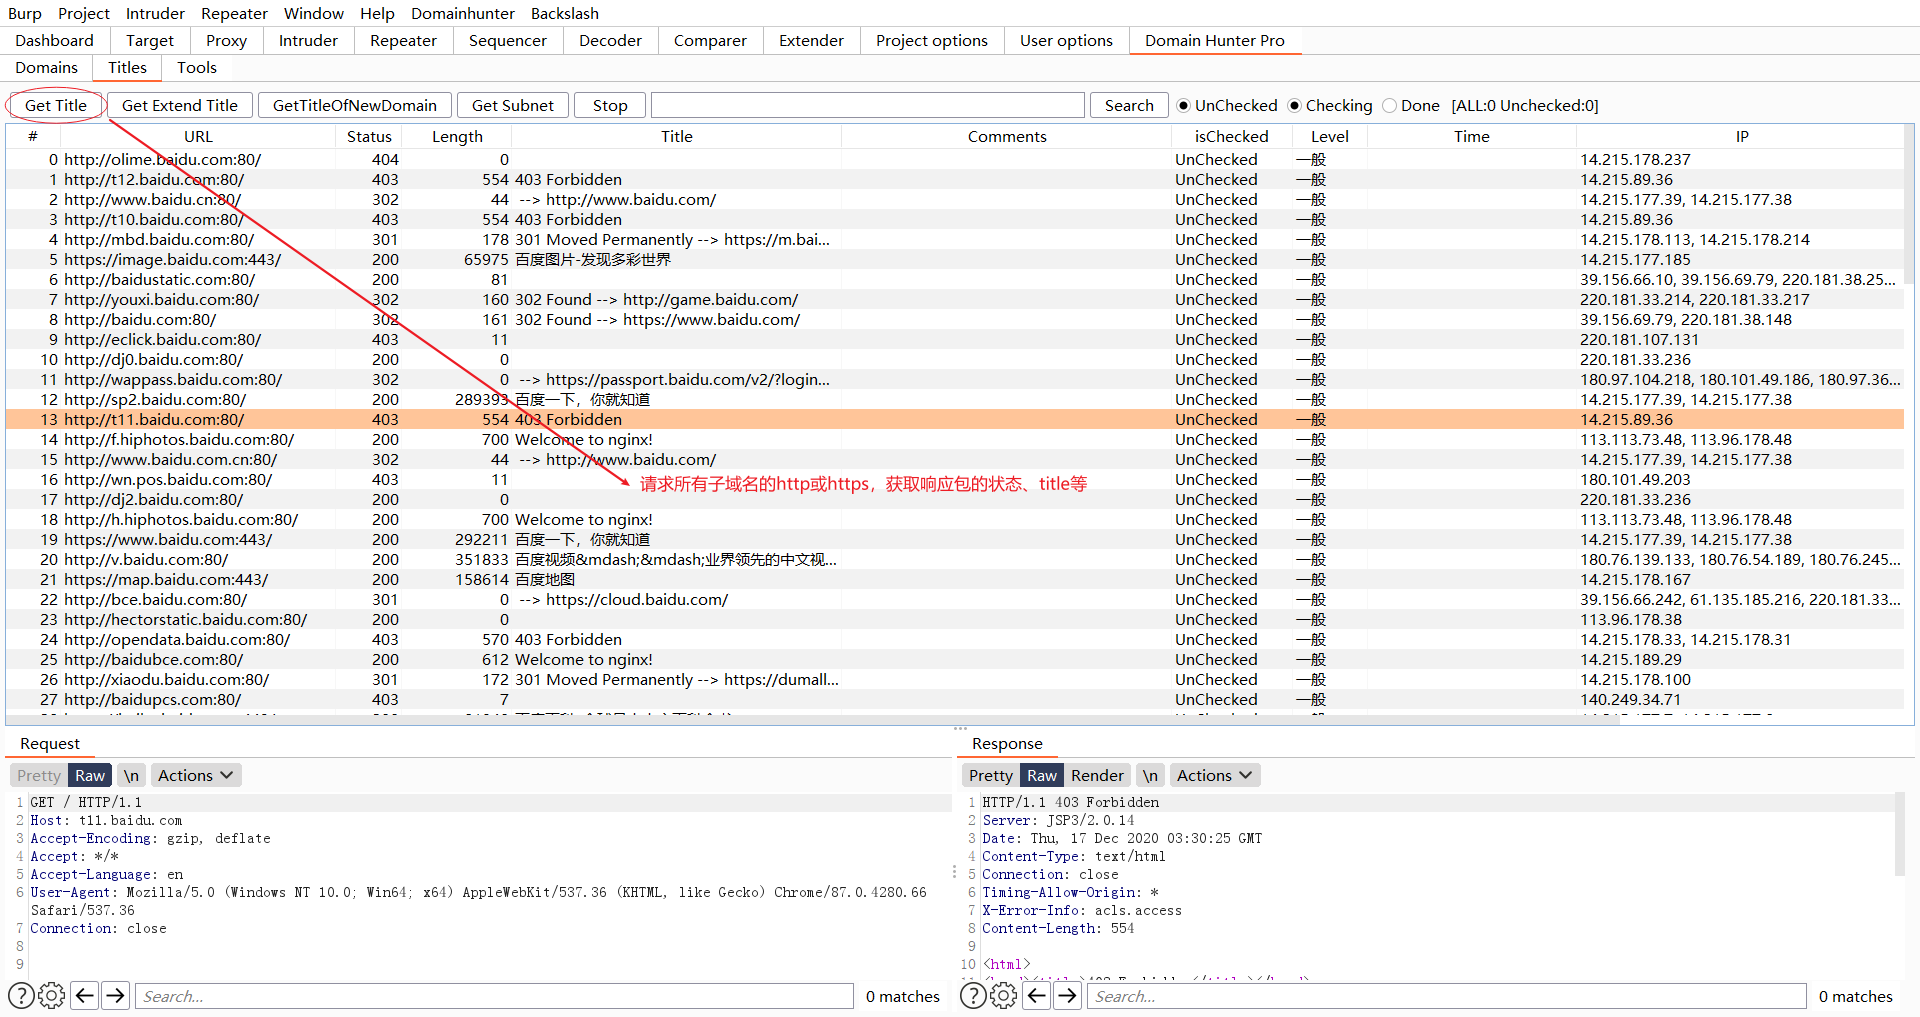Open settings gear in Request panel
The width and height of the screenshot is (1920, 1017).
52,995
